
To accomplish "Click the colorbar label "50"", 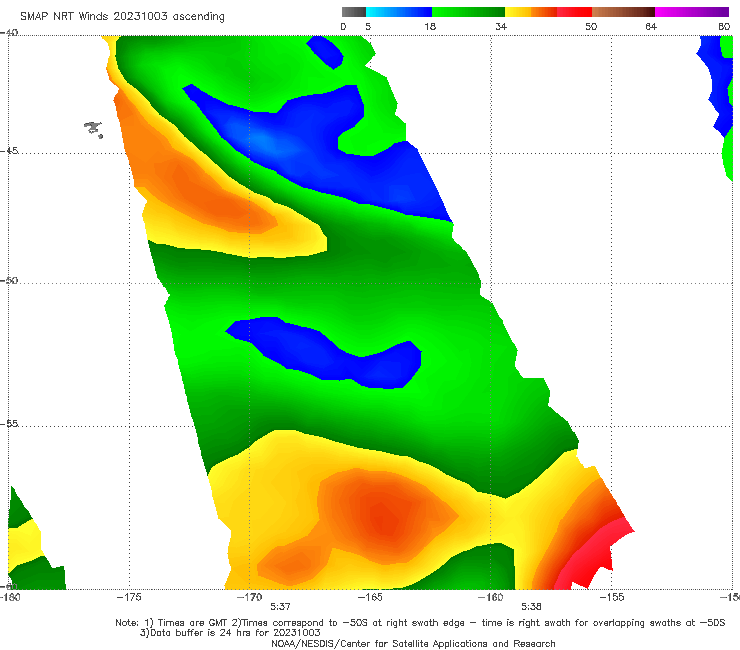I will [x=591, y=27].
